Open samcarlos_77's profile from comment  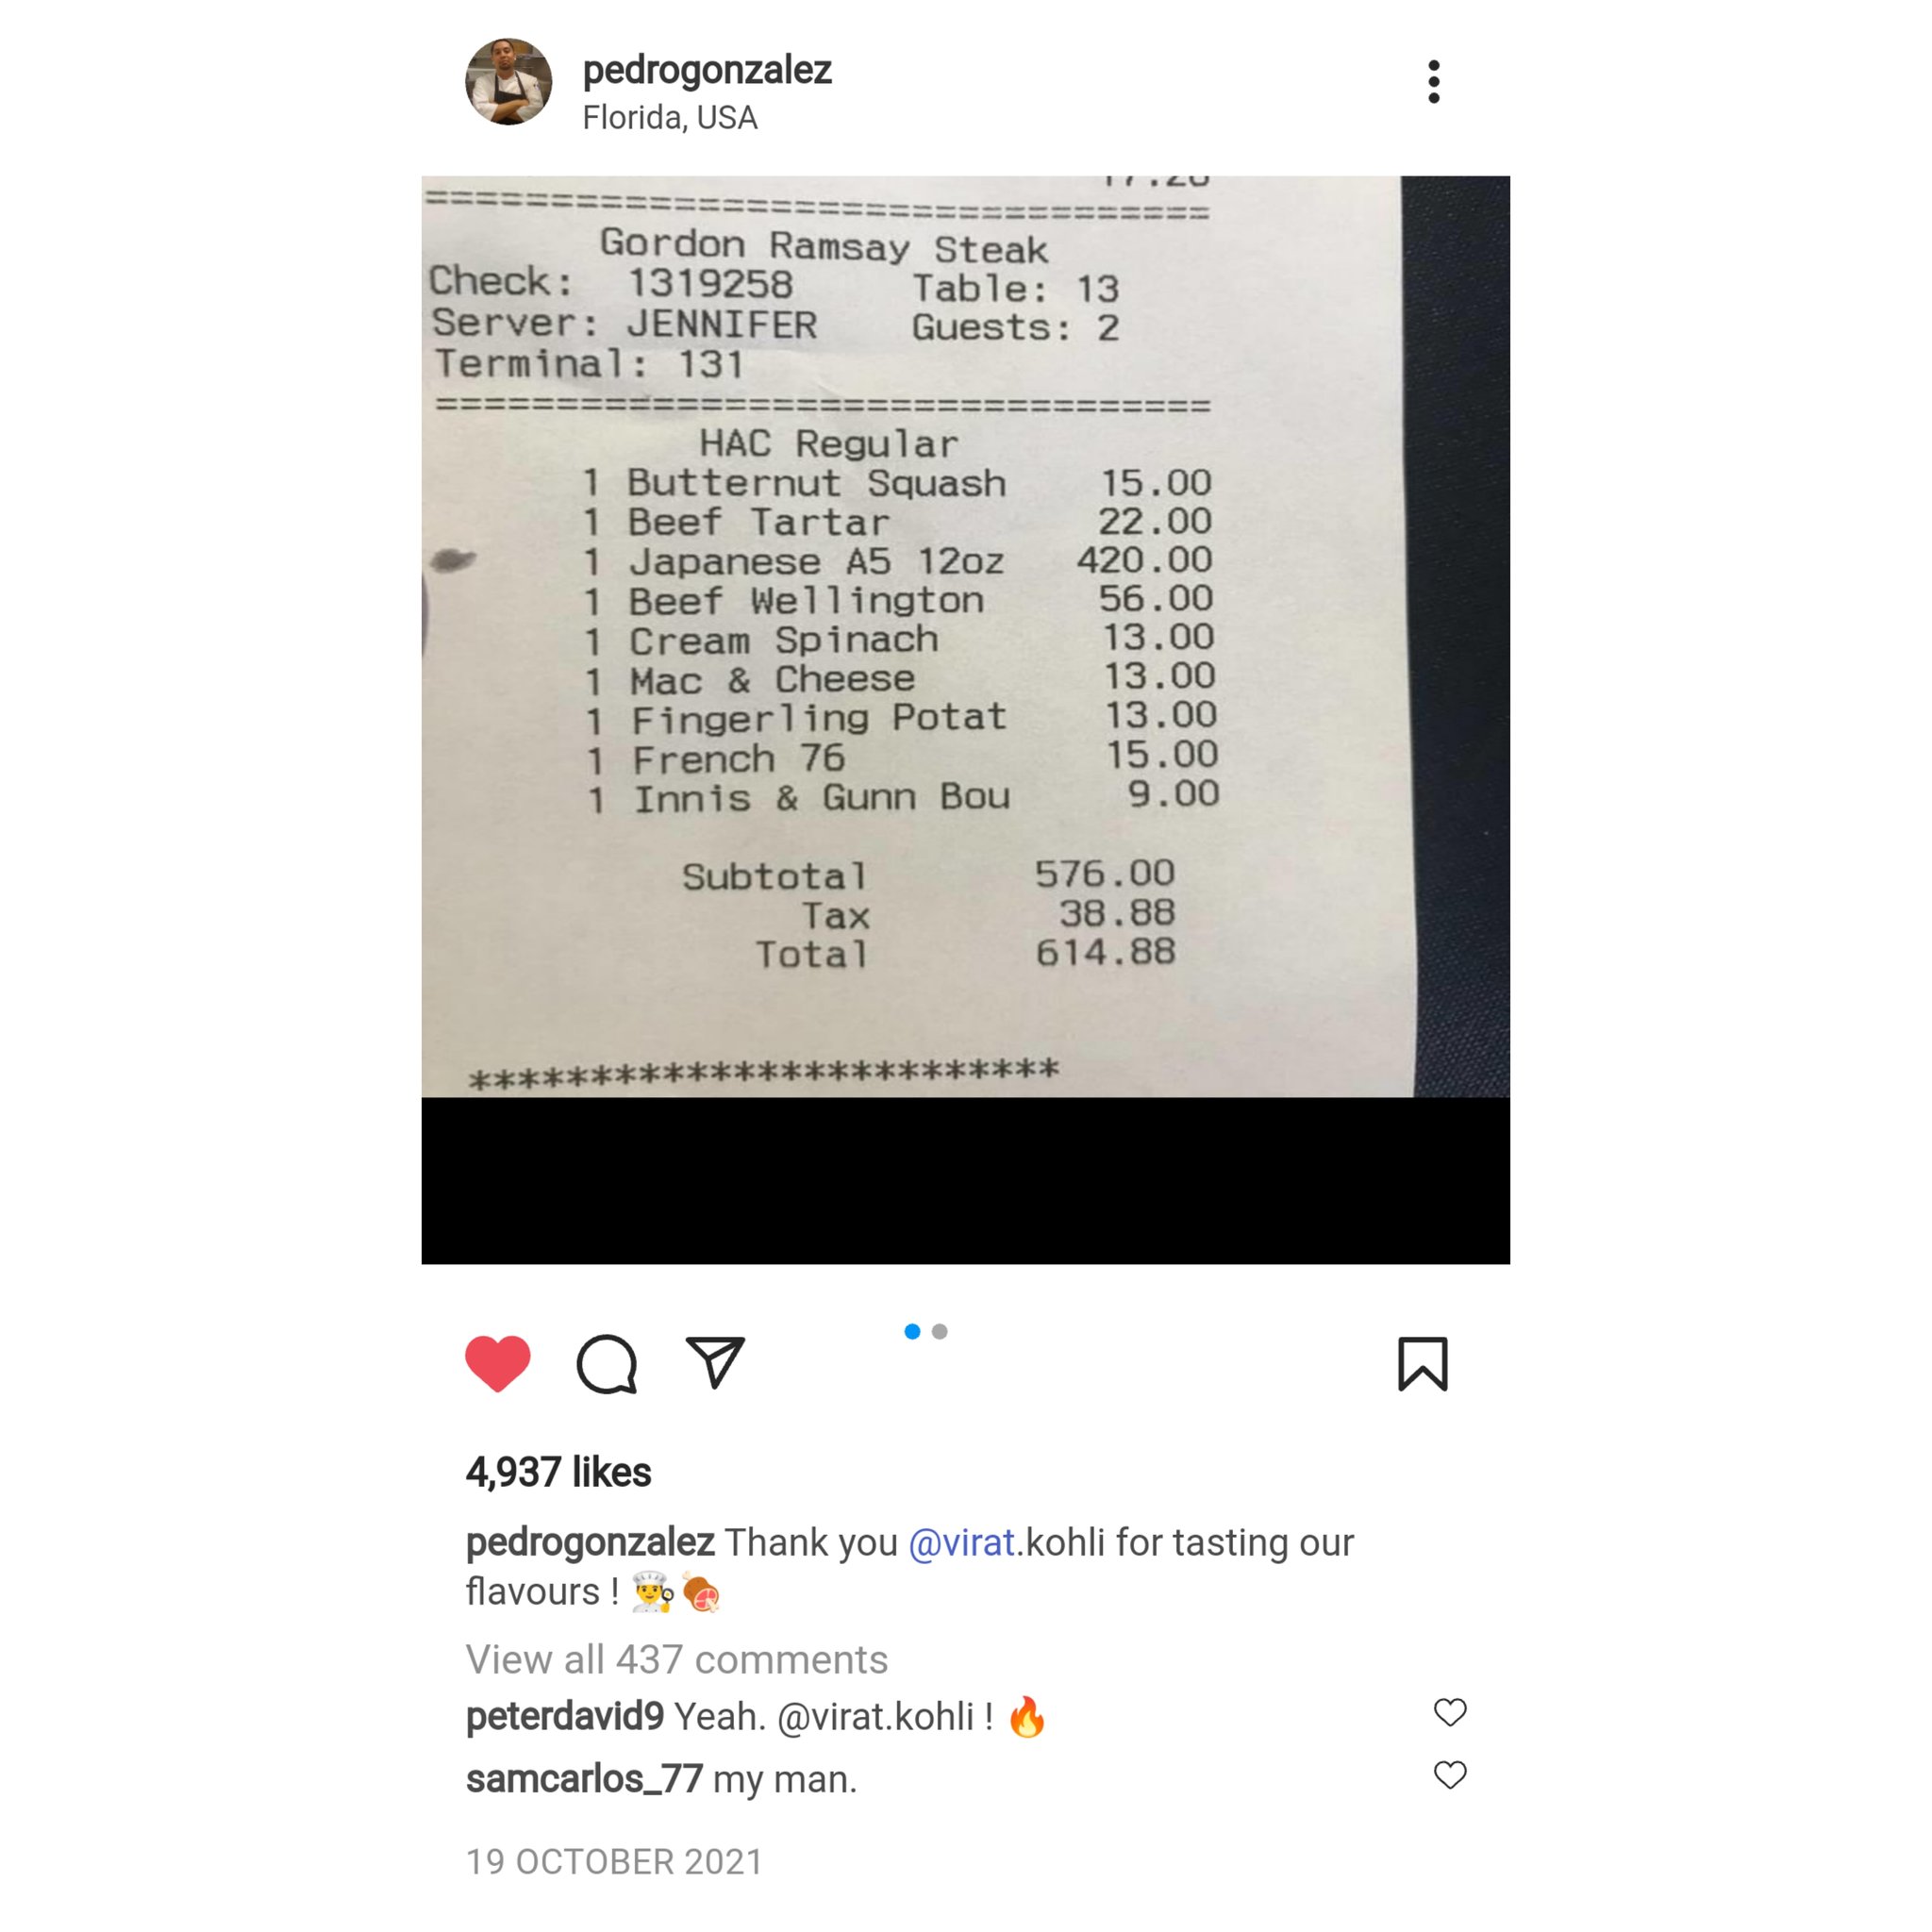(x=584, y=1779)
